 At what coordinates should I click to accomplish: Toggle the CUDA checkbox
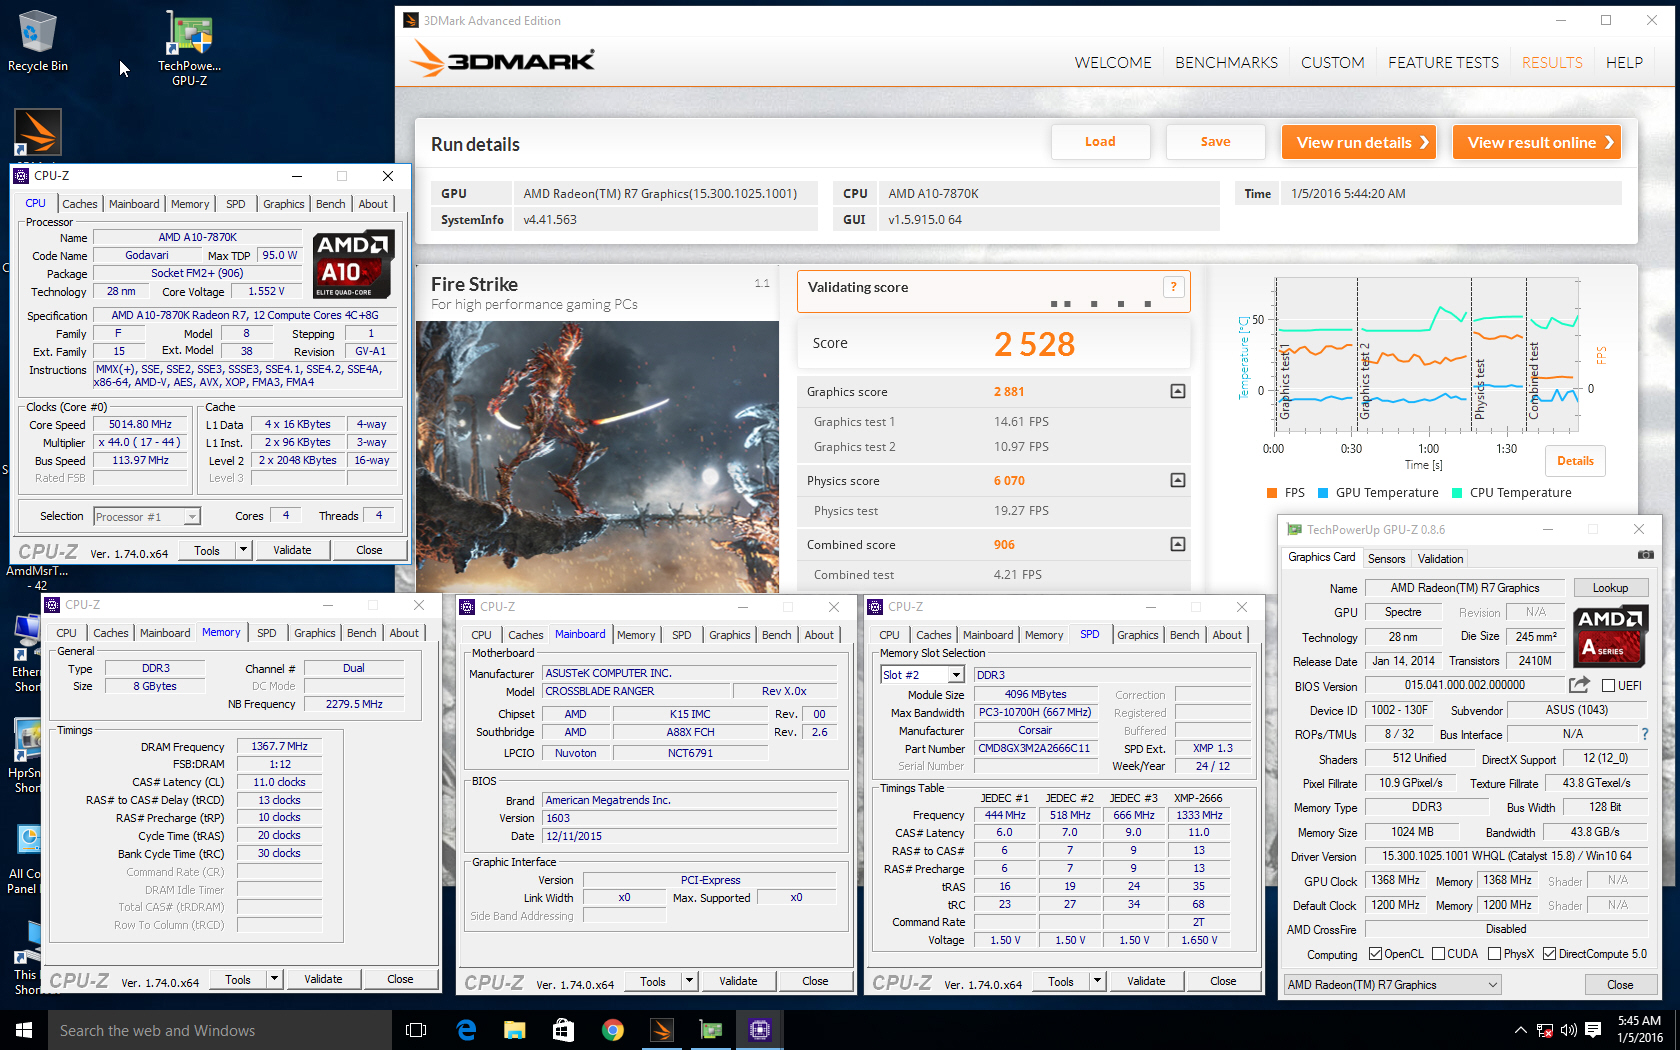1439,954
